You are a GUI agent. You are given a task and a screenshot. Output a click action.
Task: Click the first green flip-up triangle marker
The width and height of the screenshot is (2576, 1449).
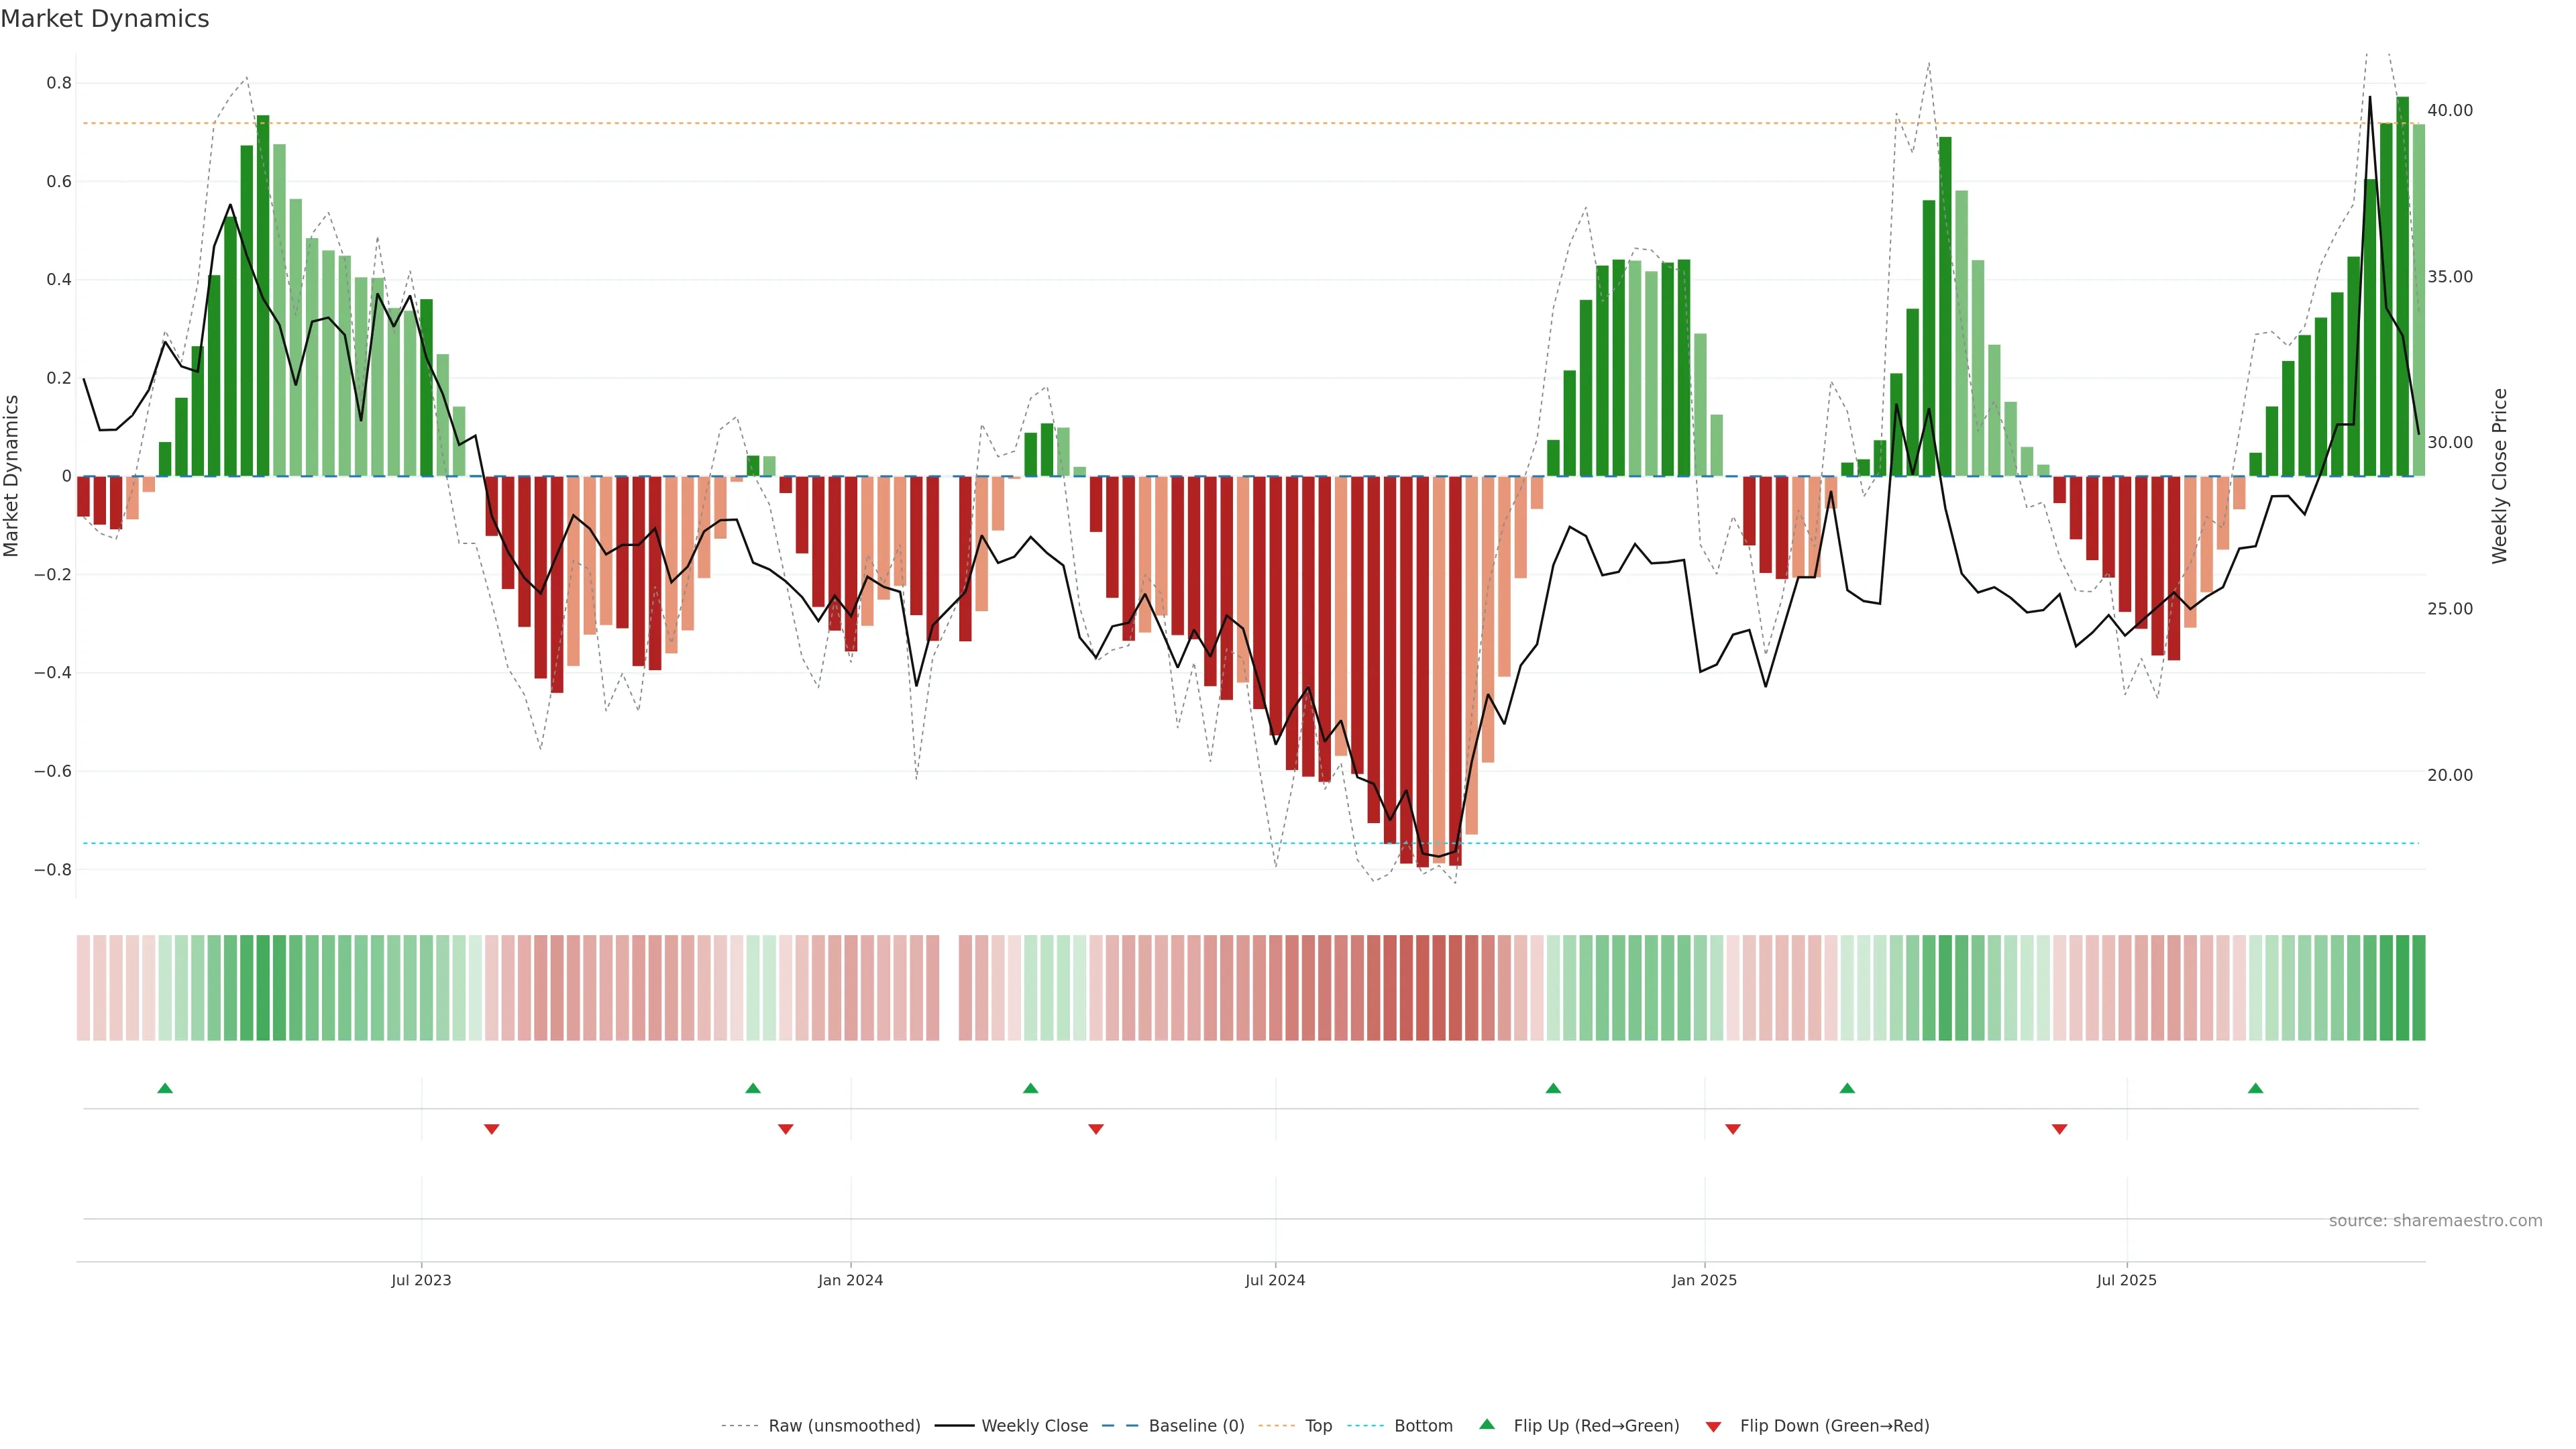pyautogui.click(x=165, y=1088)
